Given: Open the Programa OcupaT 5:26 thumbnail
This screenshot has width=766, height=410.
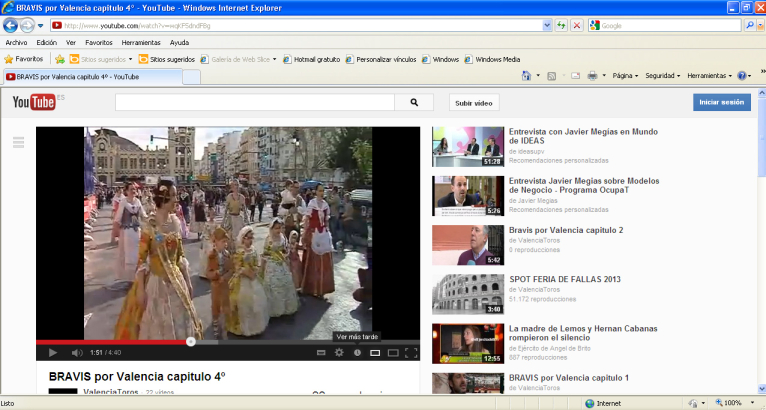Looking at the screenshot, I should click(468, 196).
